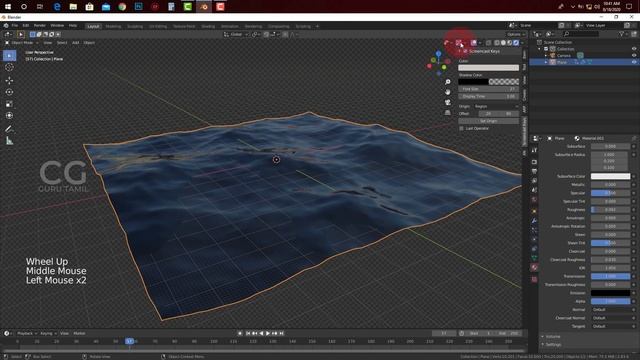Open the Object Data properties tab icon

click(534, 258)
